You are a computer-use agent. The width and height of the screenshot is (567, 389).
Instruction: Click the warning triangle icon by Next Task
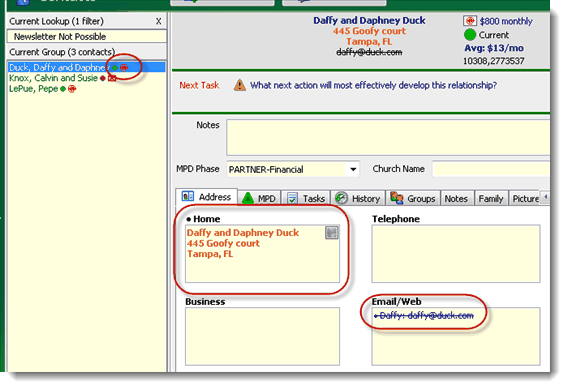tap(239, 85)
